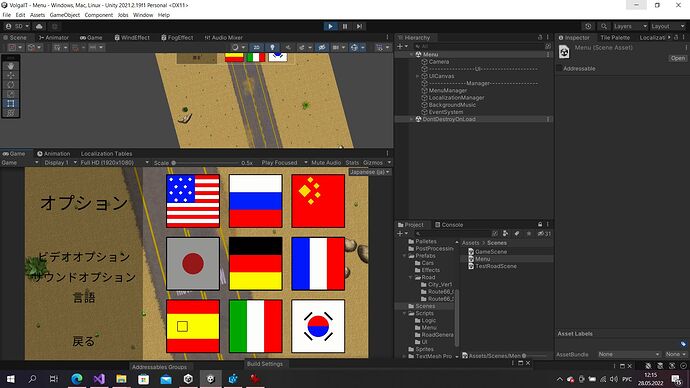The height and width of the screenshot is (388, 690).
Task: Open Play Focused dropdown
Action: point(284,163)
